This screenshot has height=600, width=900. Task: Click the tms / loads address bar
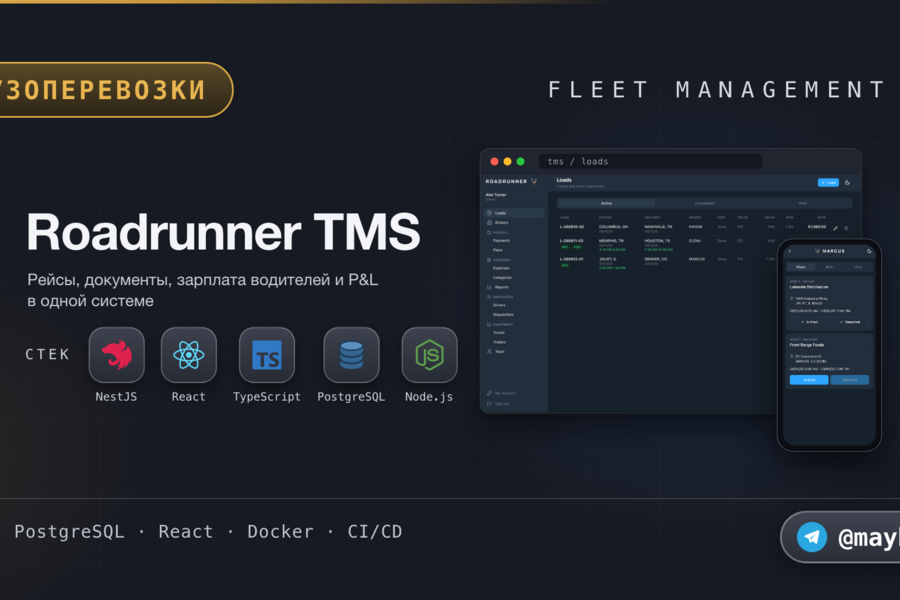[x=650, y=161]
